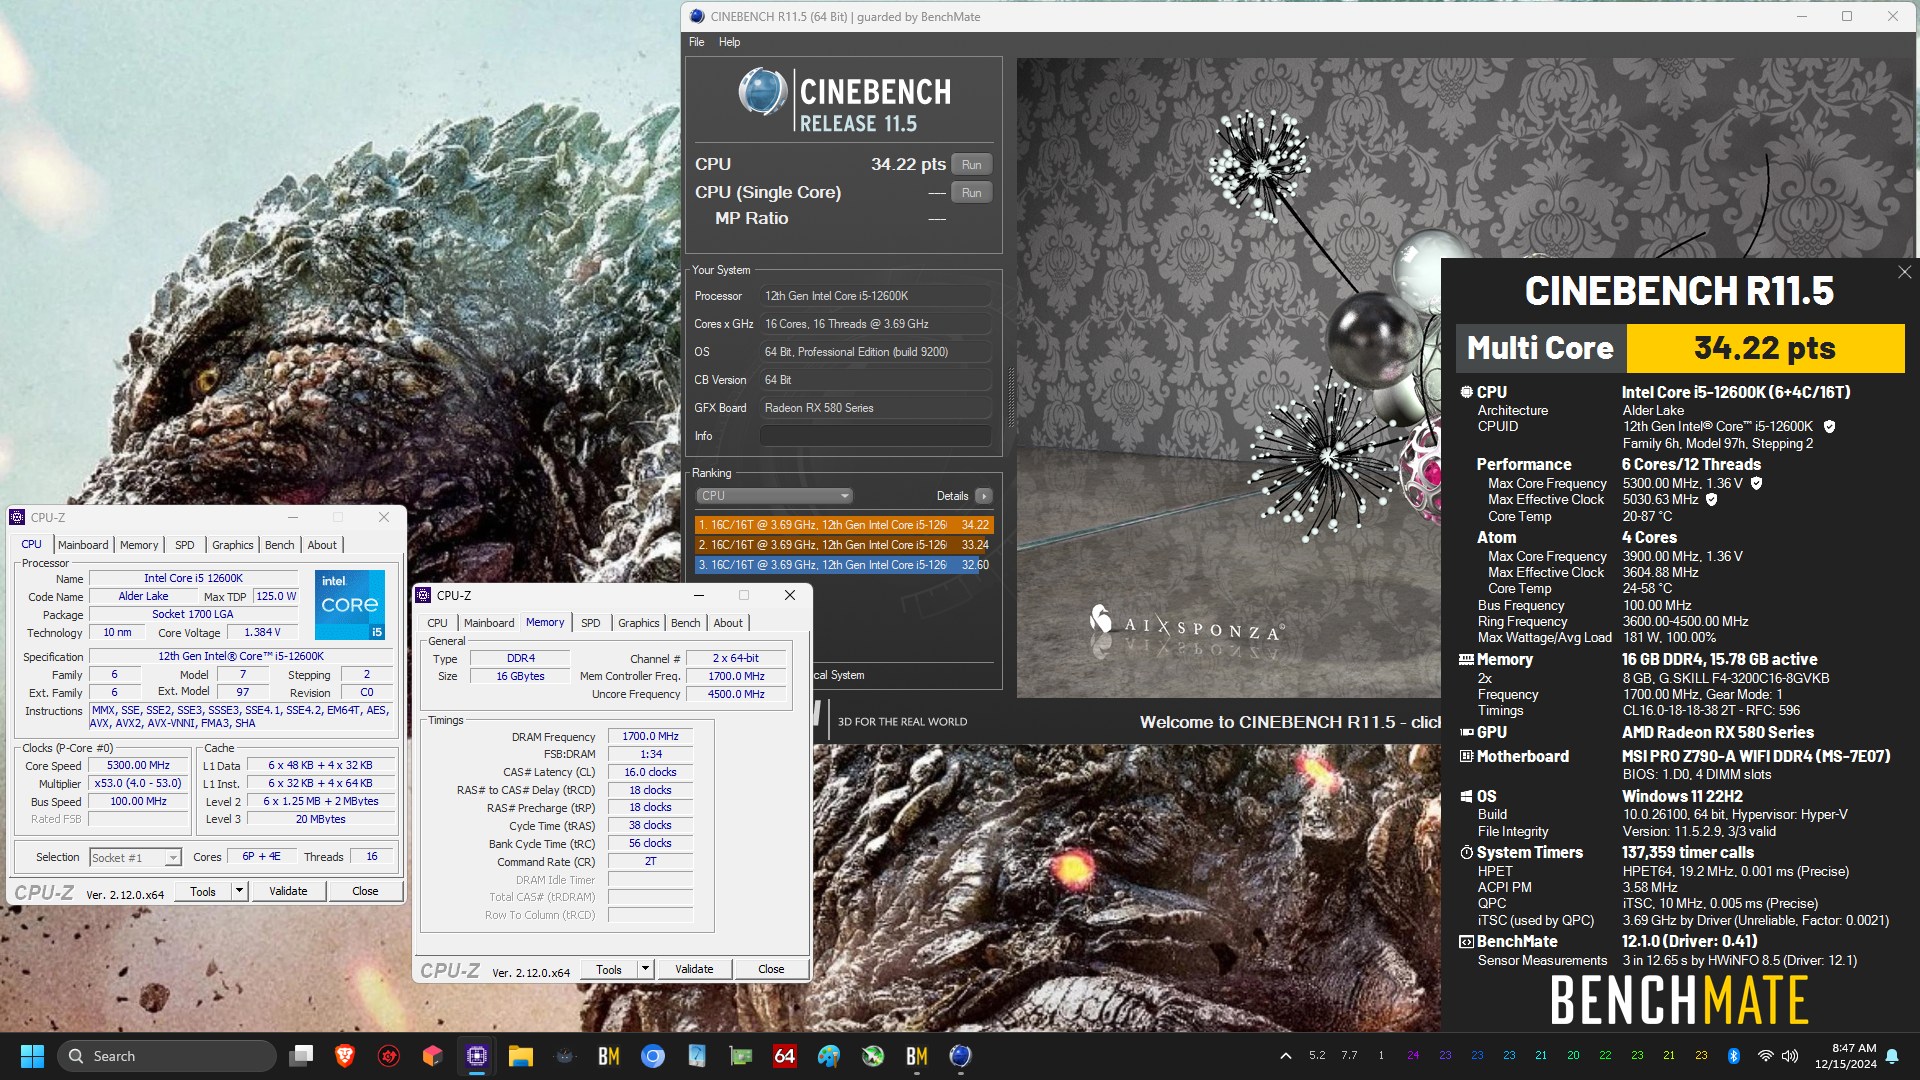This screenshot has width=1920, height=1080.
Task: Click the GFX Board field Radeon RX 580
Action: click(875, 408)
